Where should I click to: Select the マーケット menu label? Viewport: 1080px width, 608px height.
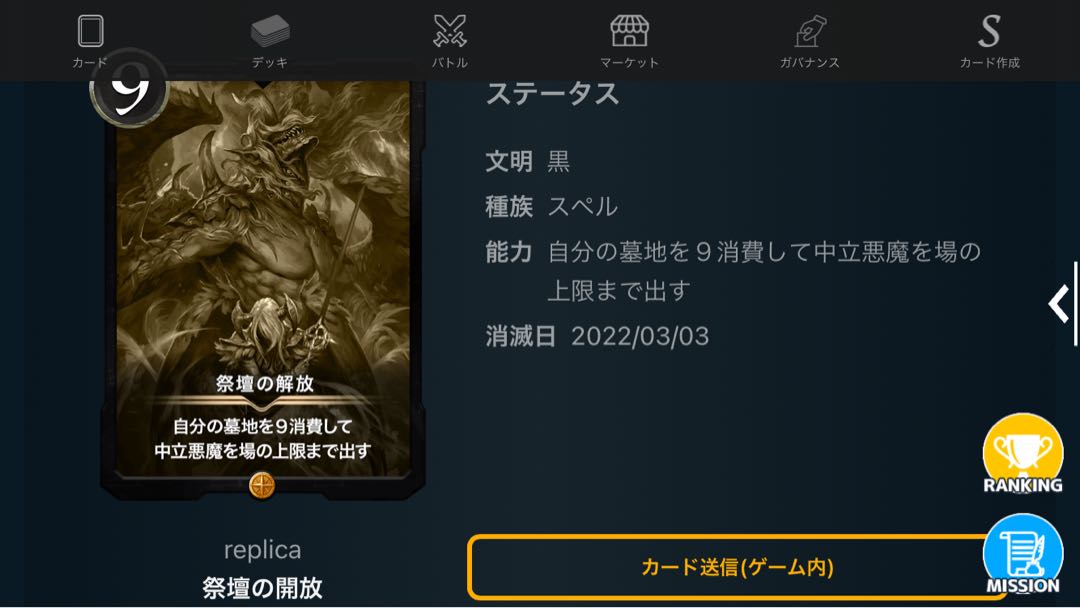click(630, 63)
